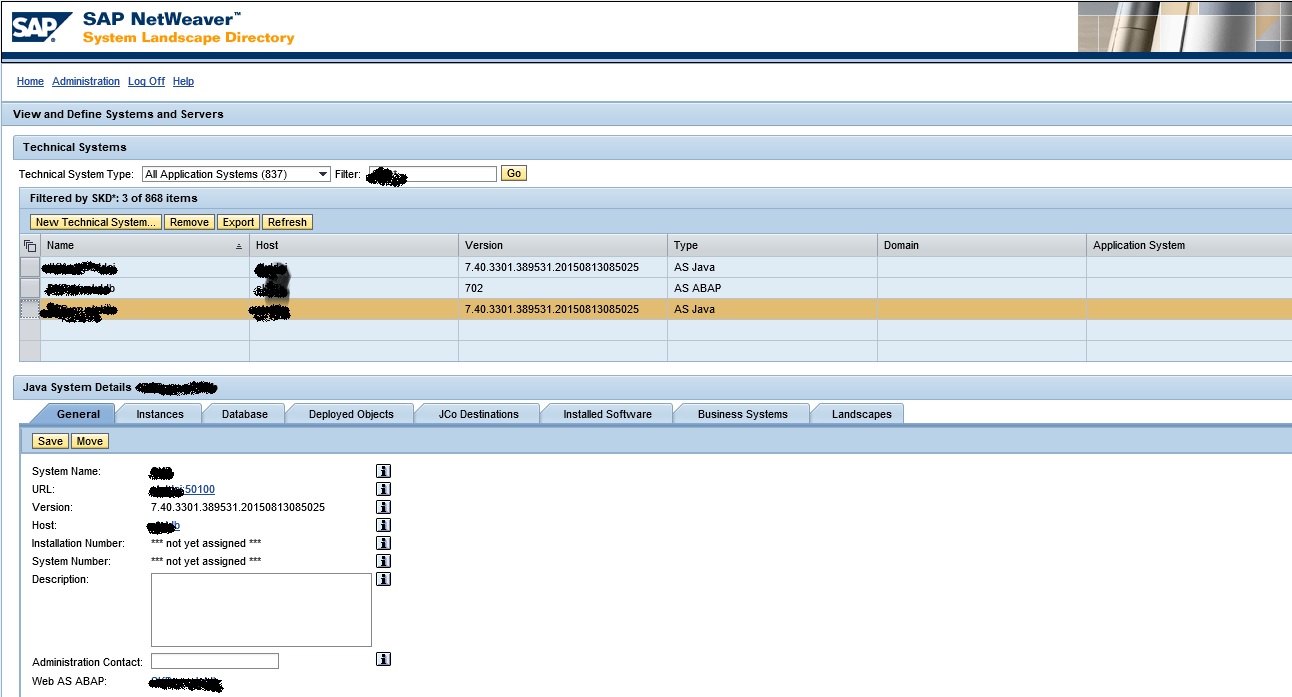The width and height of the screenshot is (1292, 697).
Task: Click info icon beside Administration Contact
Action: [383, 660]
